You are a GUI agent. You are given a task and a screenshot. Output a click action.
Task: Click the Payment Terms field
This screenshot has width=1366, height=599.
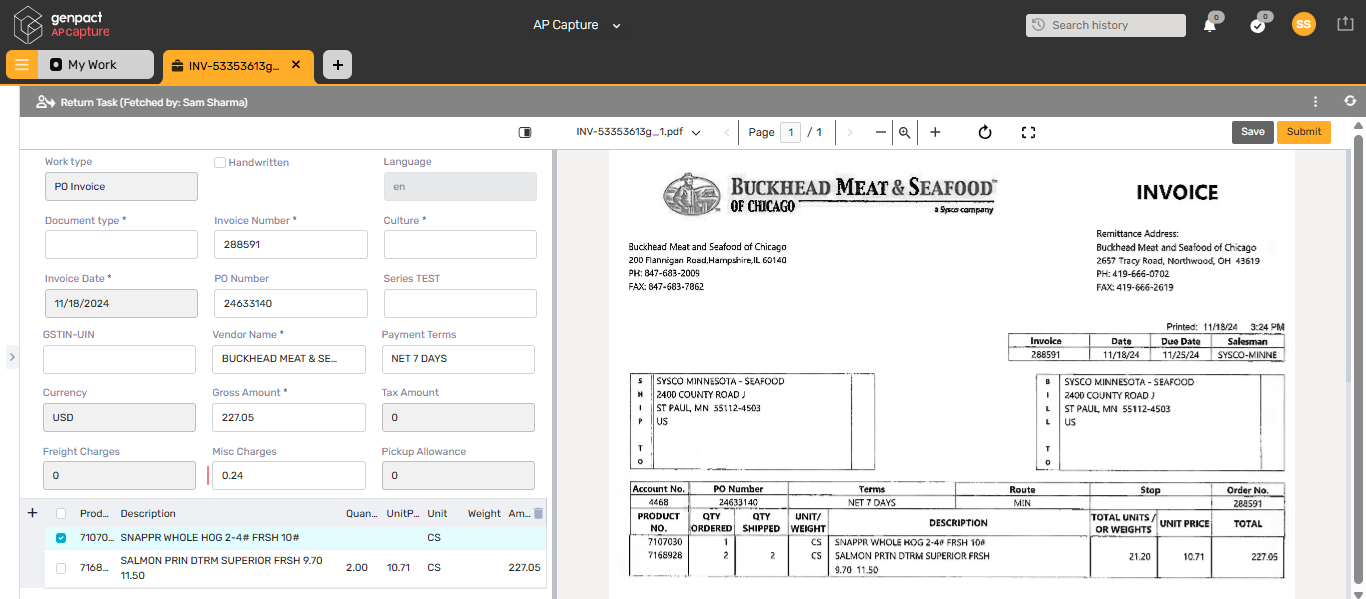pos(458,360)
